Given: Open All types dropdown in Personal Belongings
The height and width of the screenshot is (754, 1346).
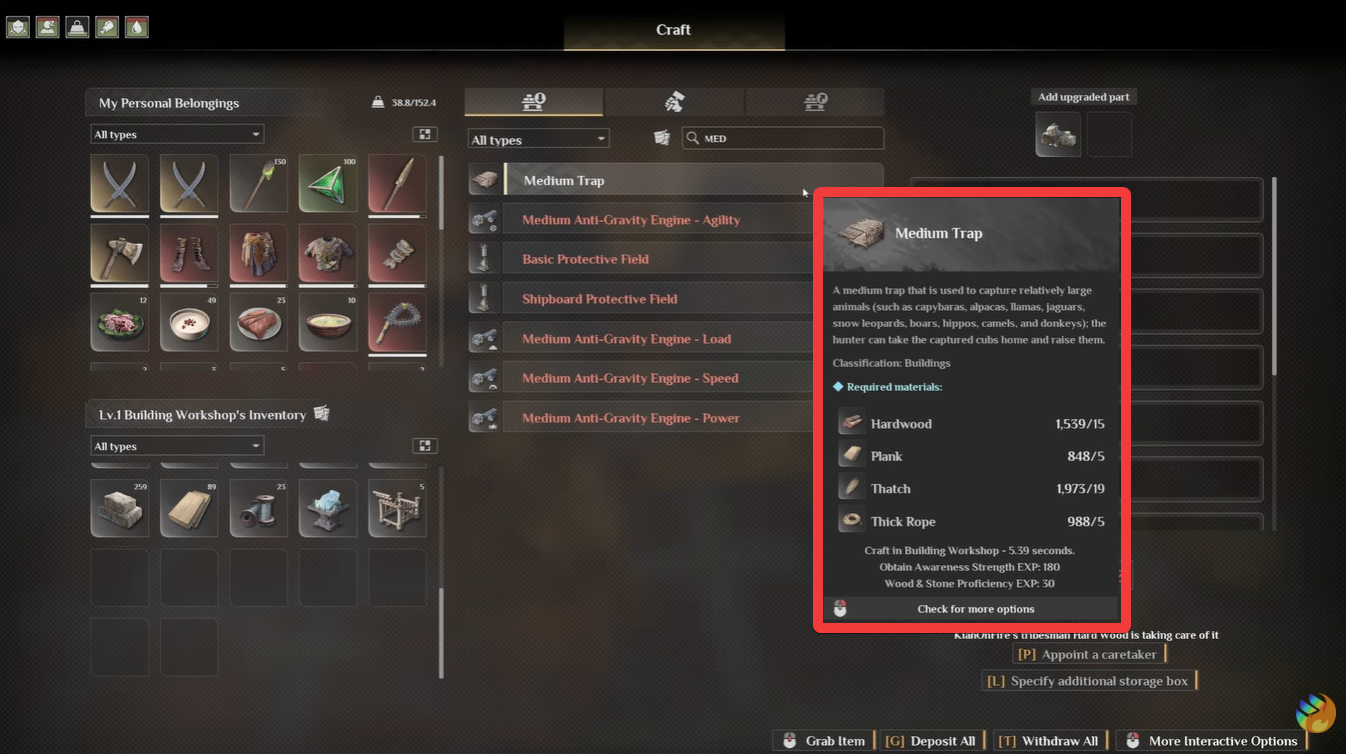Looking at the screenshot, I should pos(177,134).
